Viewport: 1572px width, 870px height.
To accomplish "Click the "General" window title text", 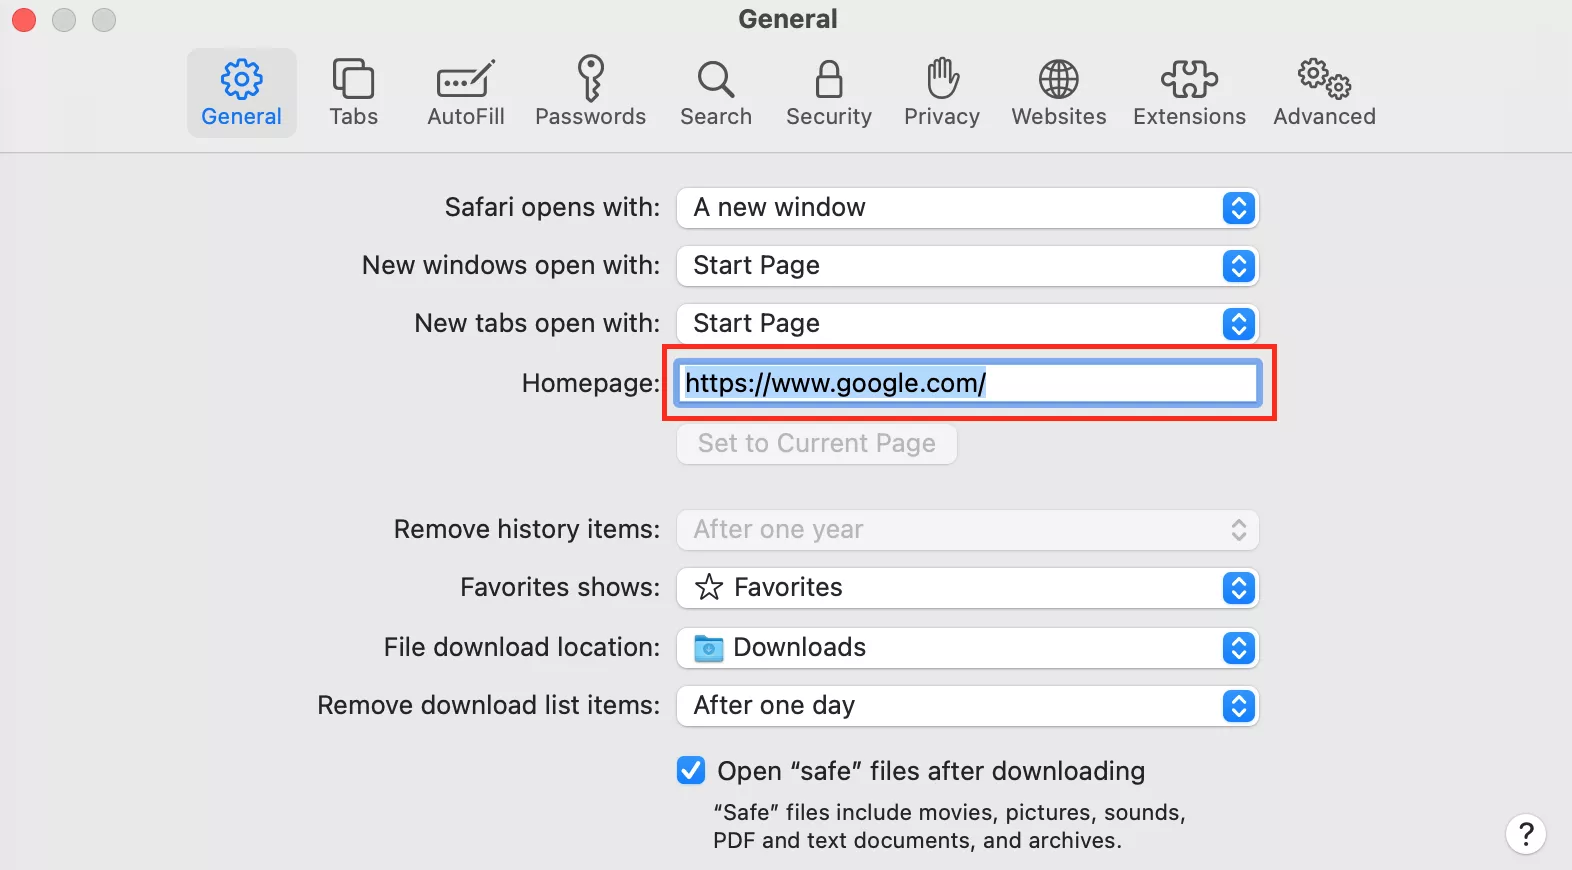I will [788, 19].
